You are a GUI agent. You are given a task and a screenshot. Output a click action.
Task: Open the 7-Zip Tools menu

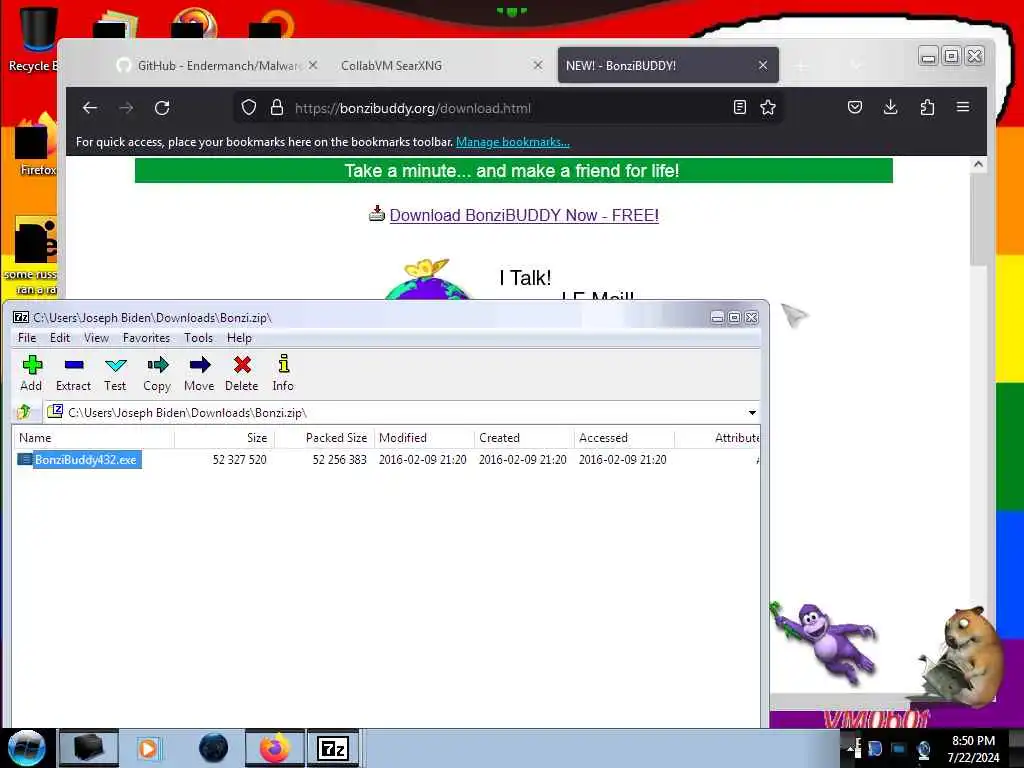pos(198,338)
